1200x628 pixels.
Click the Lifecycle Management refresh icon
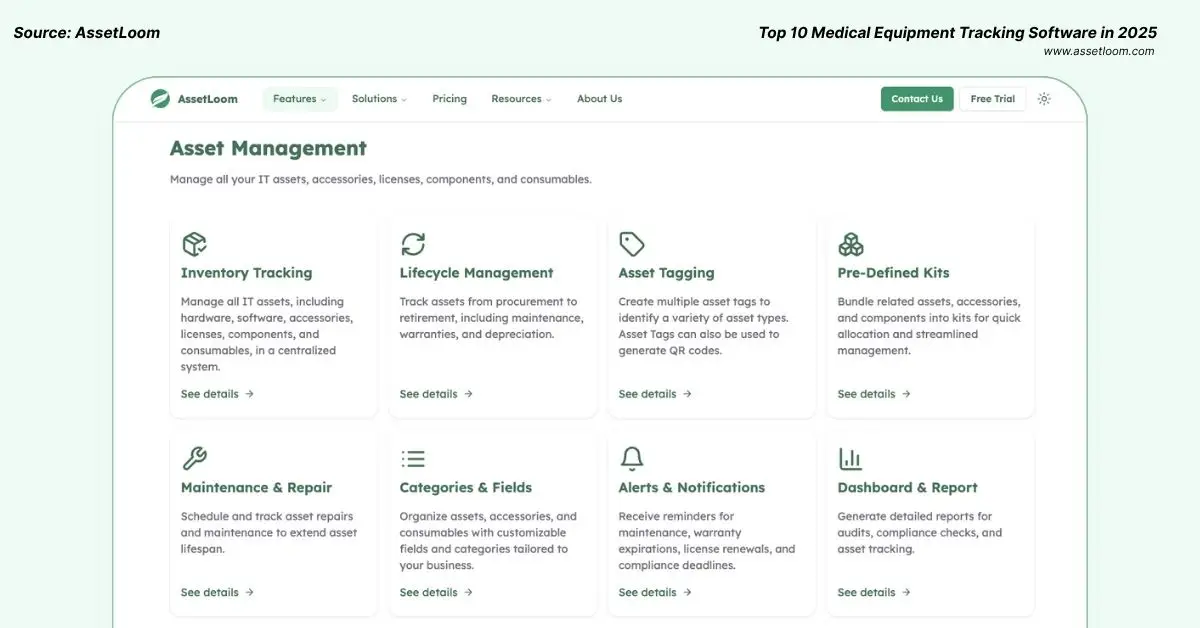[413, 244]
